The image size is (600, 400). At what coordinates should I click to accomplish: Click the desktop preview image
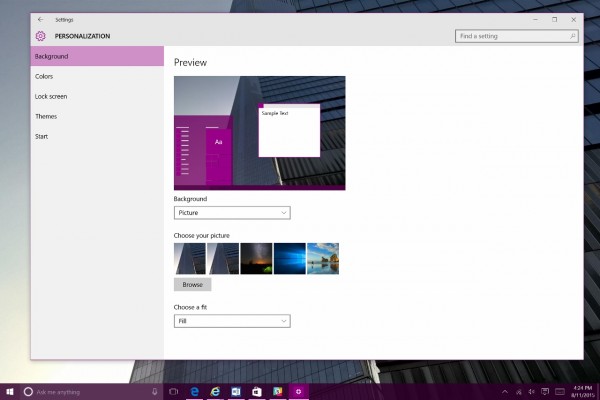coord(259,133)
